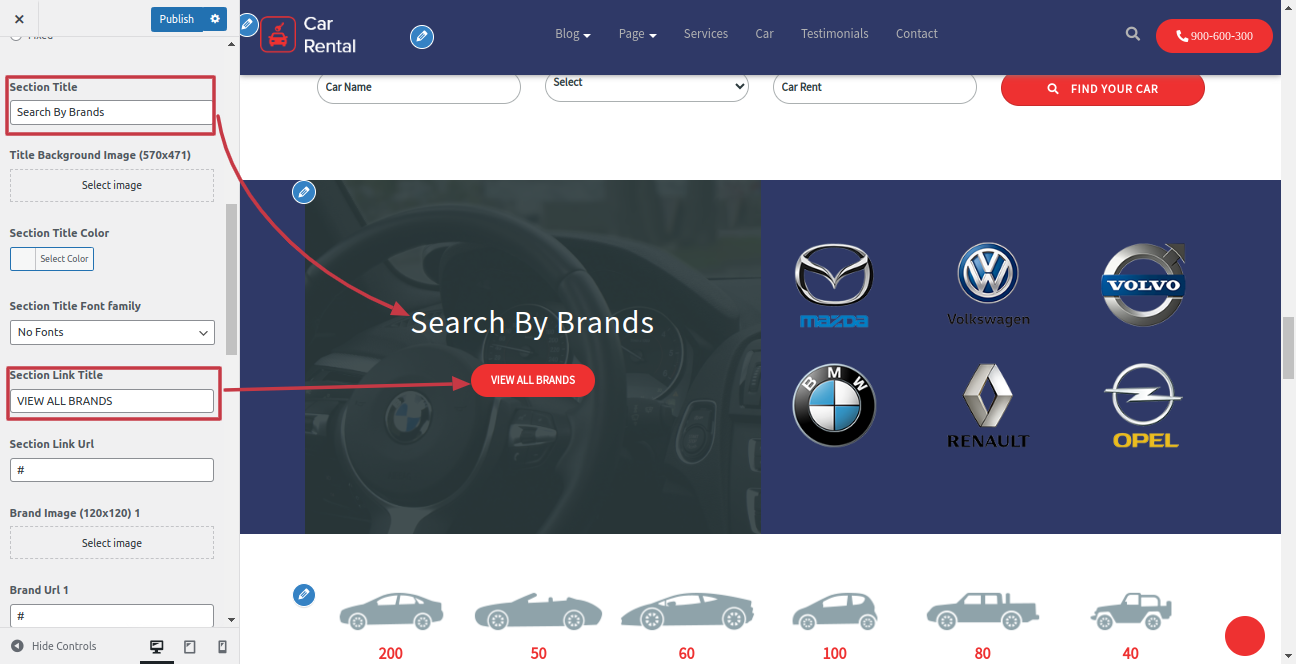The image size is (1296, 664).
Task: Focus the Section Link Title field
Action: point(112,401)
